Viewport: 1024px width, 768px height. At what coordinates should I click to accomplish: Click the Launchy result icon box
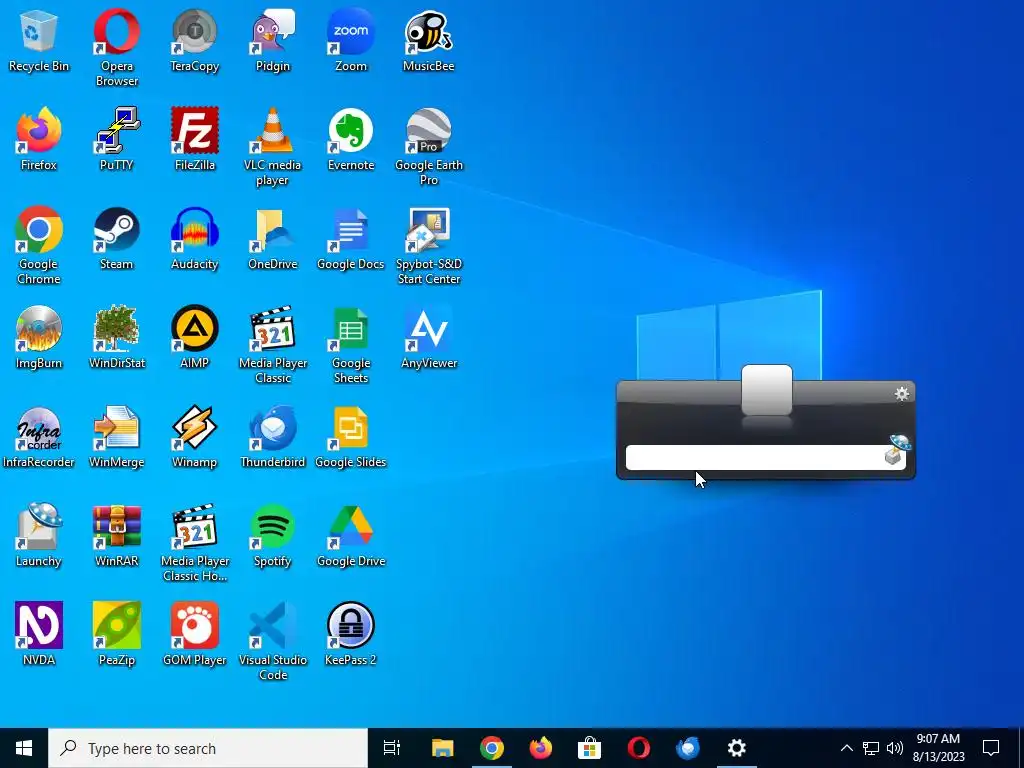tap(767, 390)
